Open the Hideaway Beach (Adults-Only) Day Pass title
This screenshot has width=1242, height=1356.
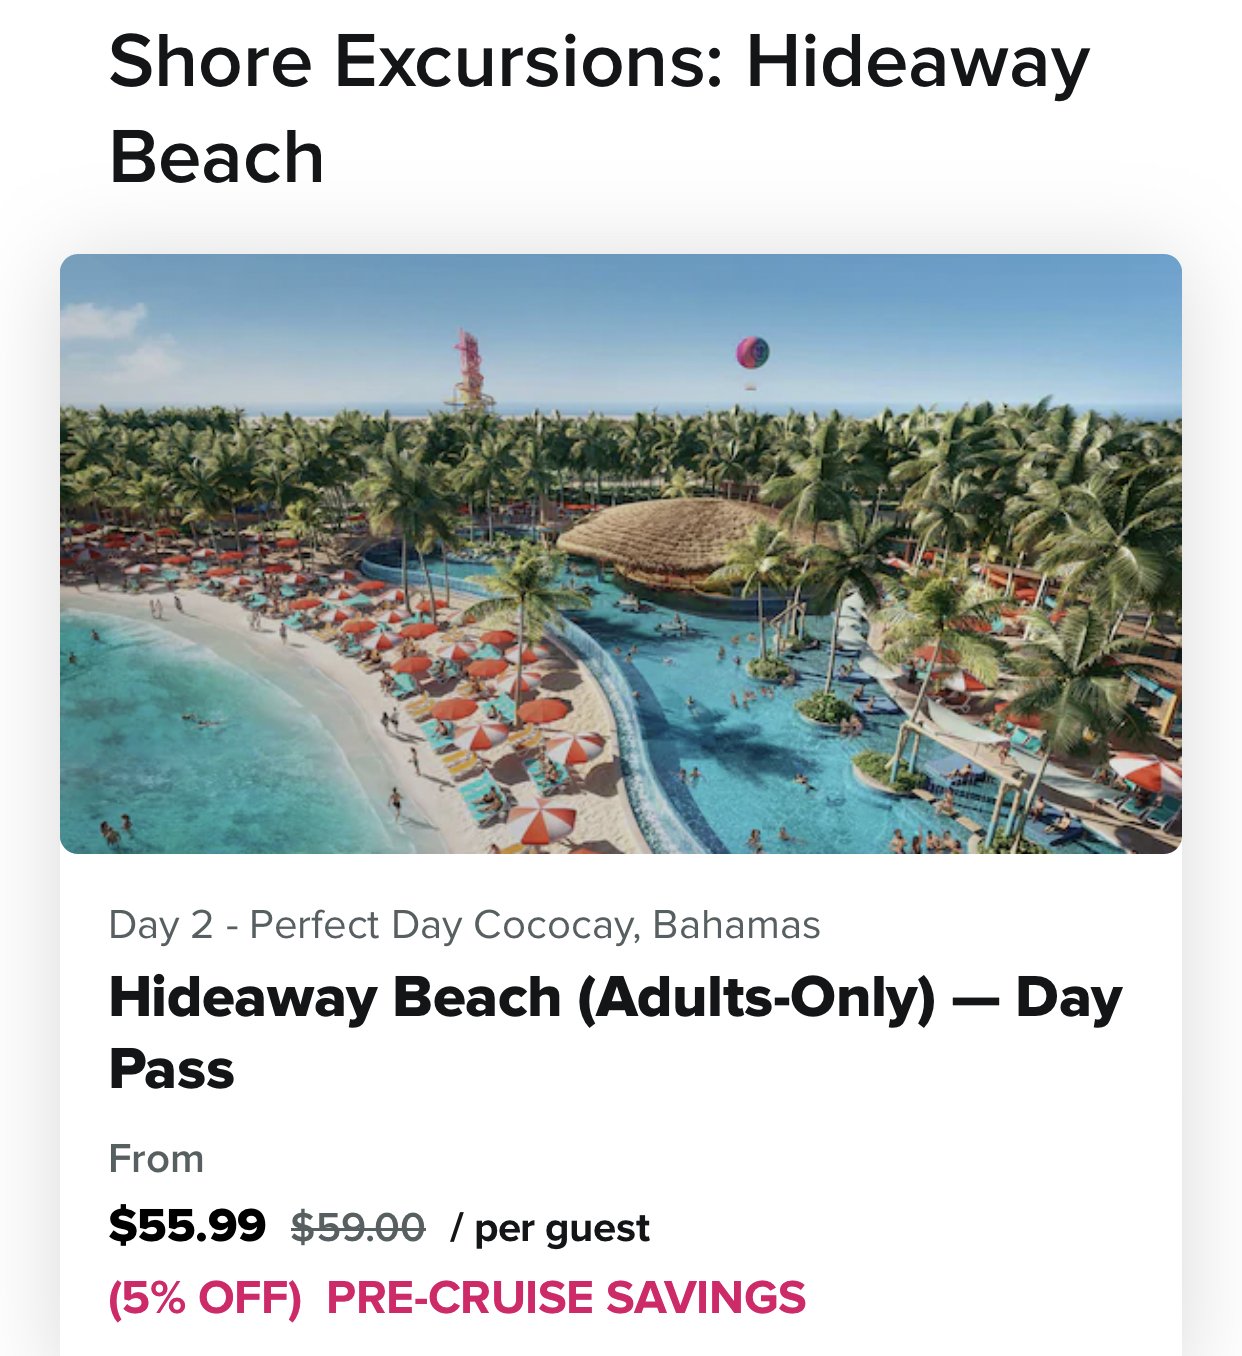[616, 1033]
